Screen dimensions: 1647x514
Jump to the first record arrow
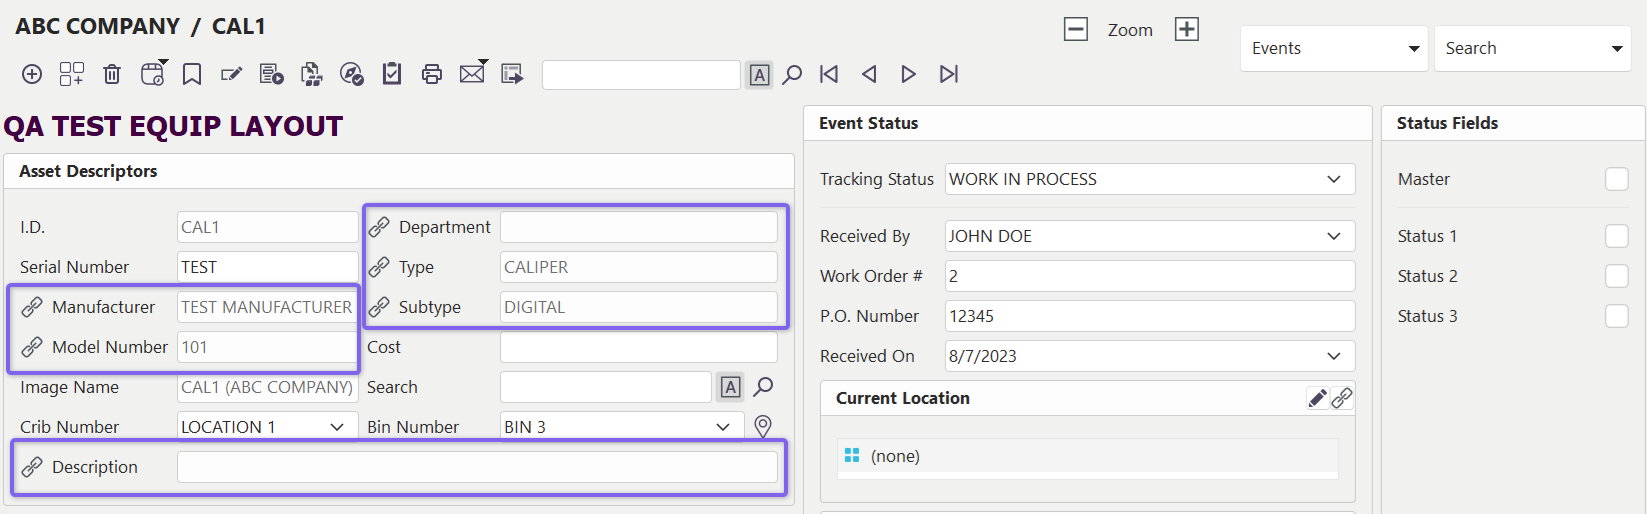[829, 74]
